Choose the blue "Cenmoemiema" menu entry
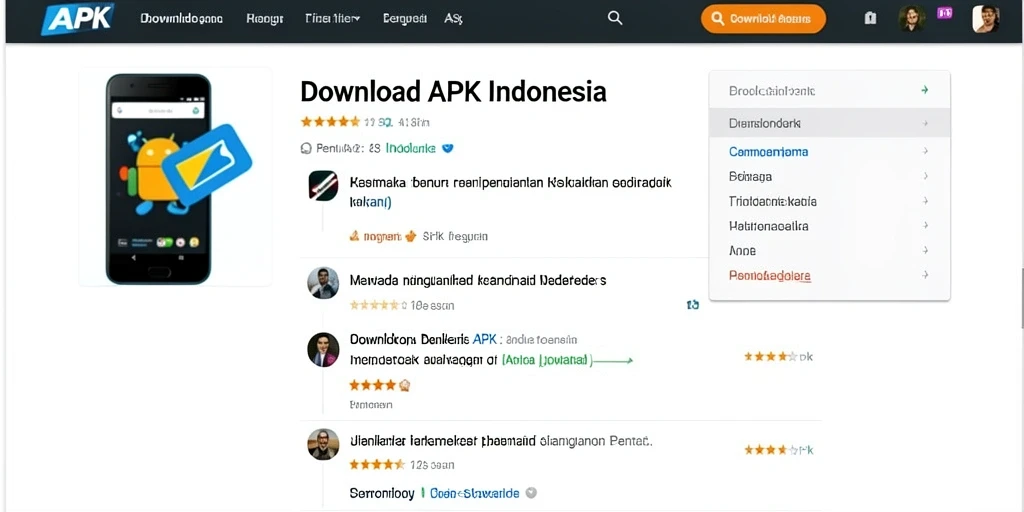The image size is (1024, 512). pos(768,152)
